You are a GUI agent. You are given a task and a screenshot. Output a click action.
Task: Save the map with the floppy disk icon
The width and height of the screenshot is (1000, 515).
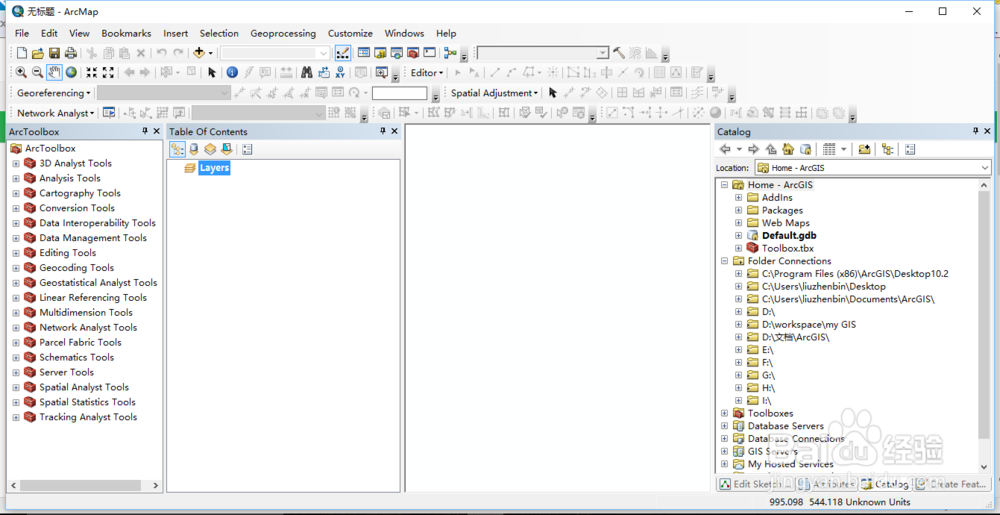click(x=54, y=53)
